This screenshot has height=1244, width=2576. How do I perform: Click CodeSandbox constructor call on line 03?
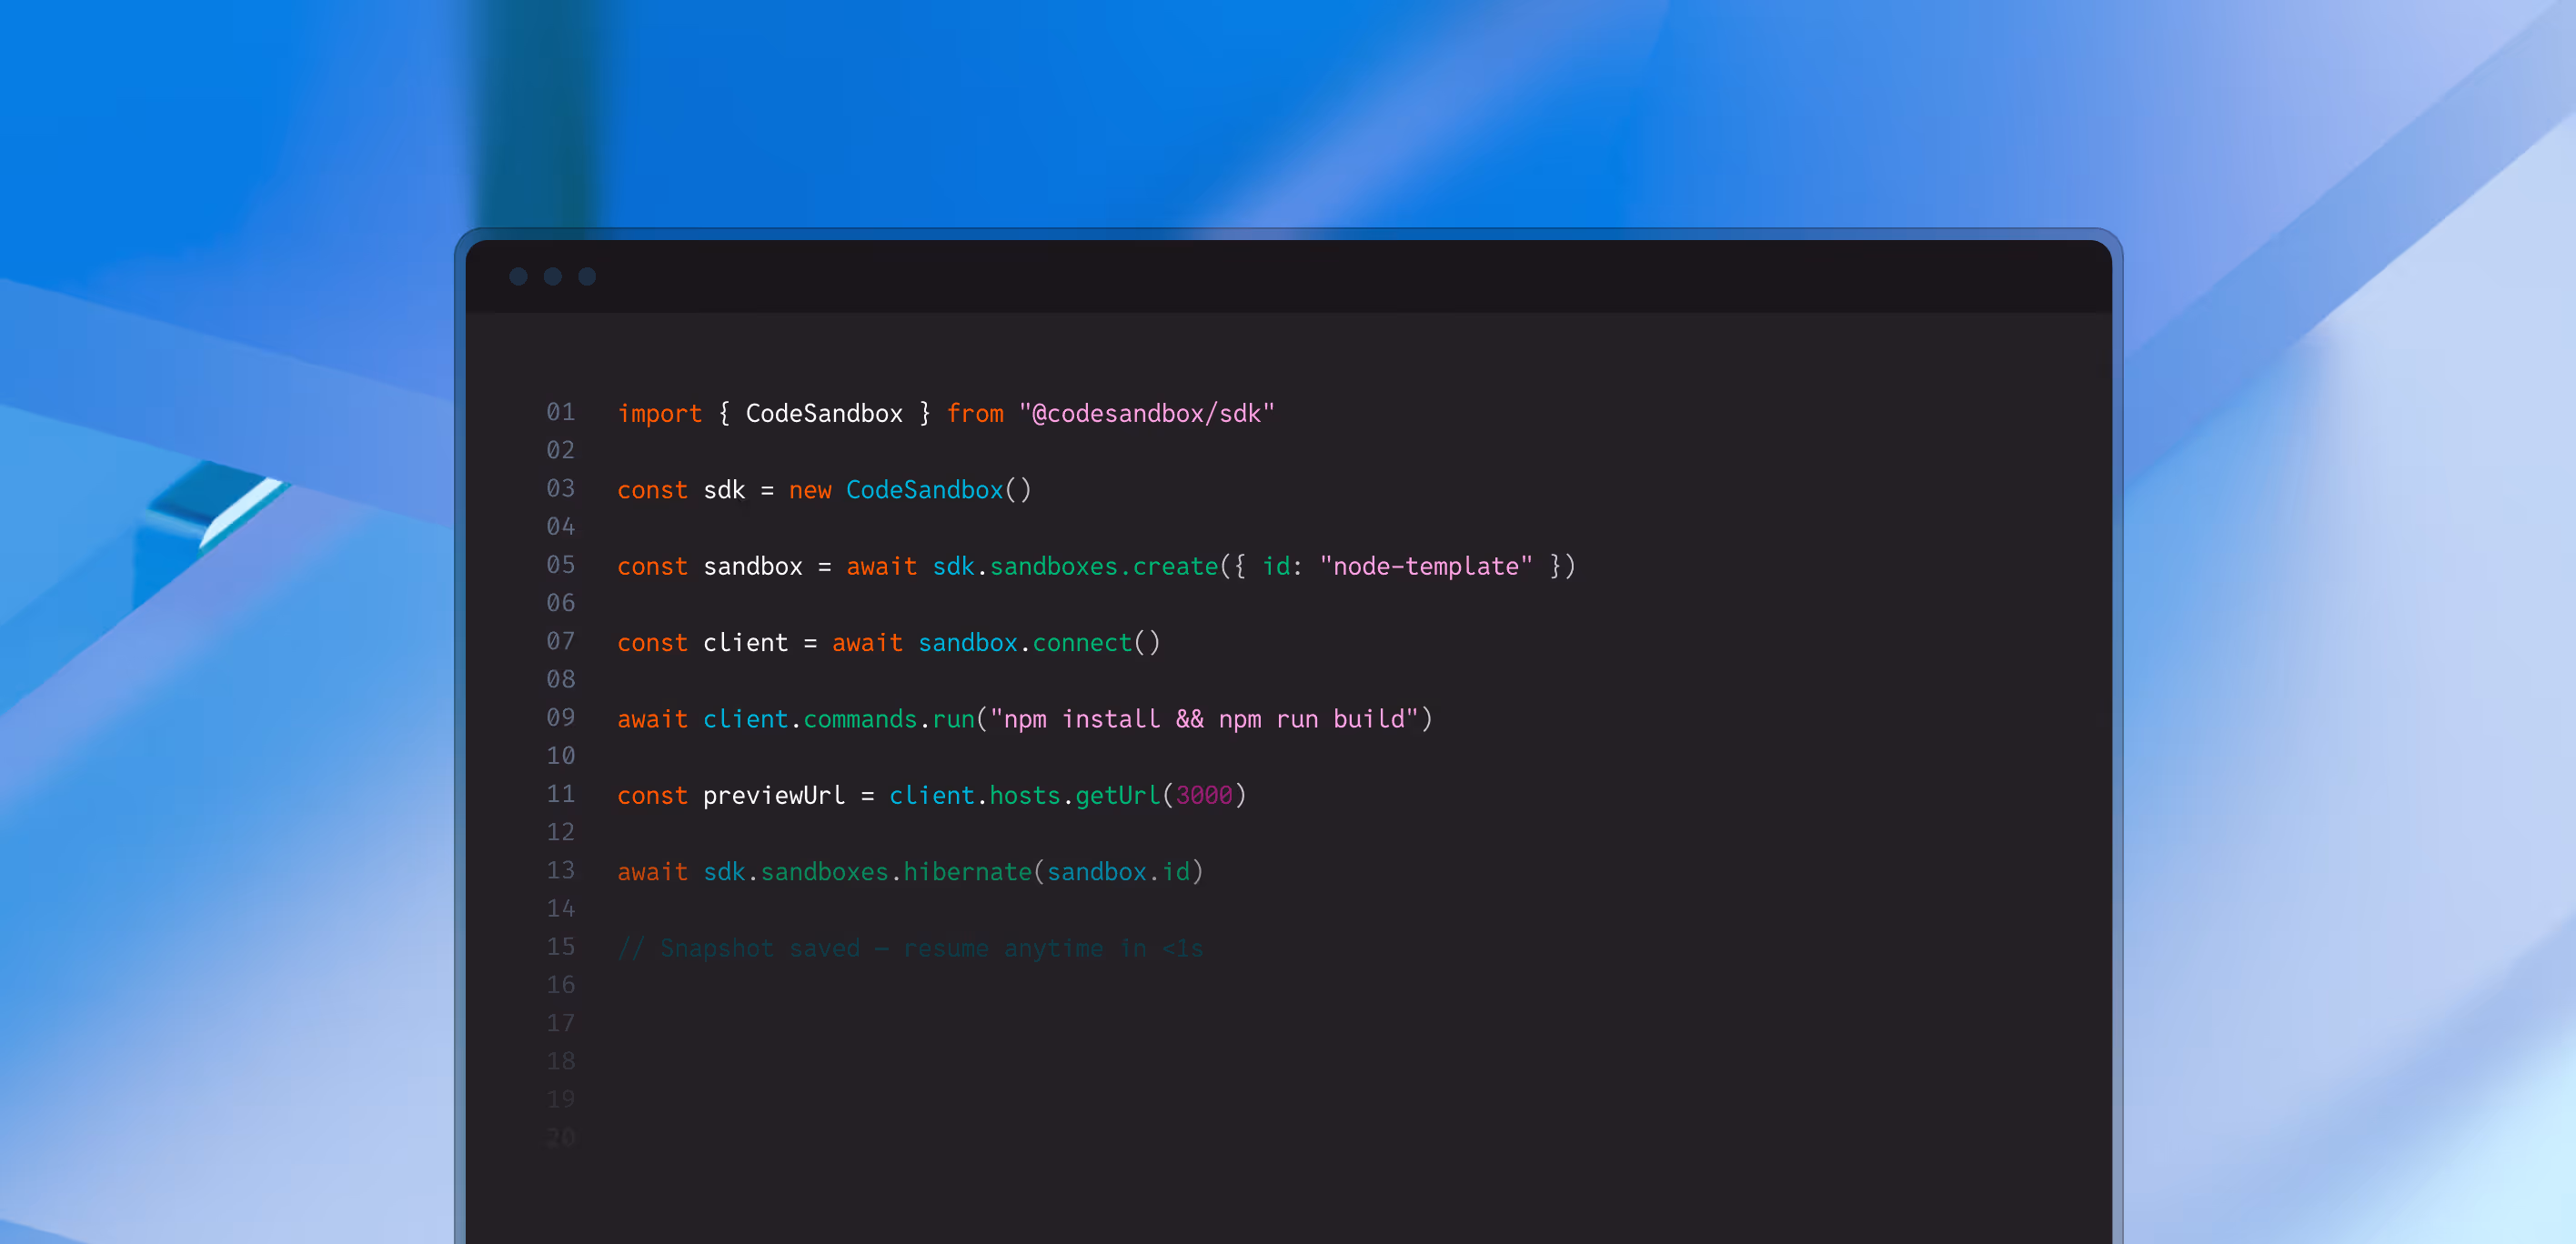coord(924,490)
